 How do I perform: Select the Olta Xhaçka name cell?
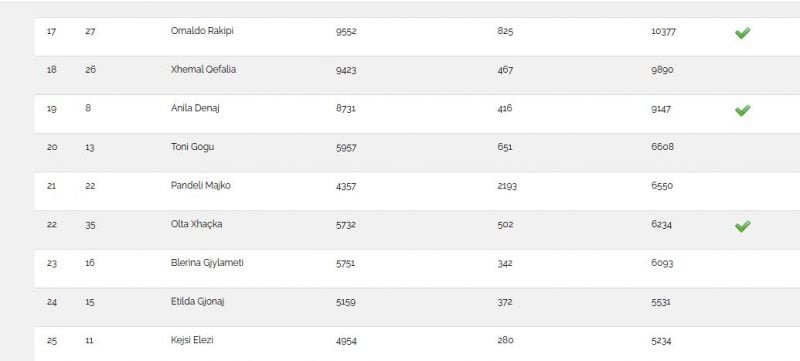coord(196,224)
